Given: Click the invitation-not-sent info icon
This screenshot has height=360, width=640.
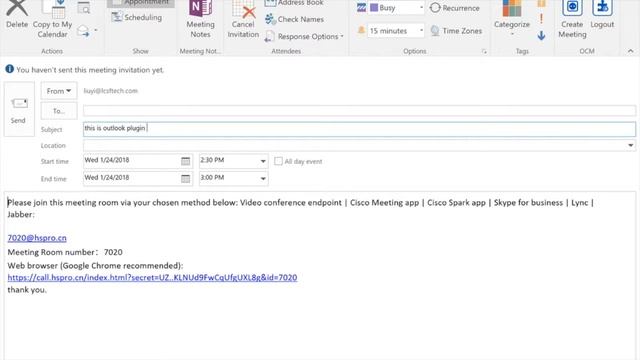Looking at the screenshot, I should pyautogui.click(x=9, y=69).
